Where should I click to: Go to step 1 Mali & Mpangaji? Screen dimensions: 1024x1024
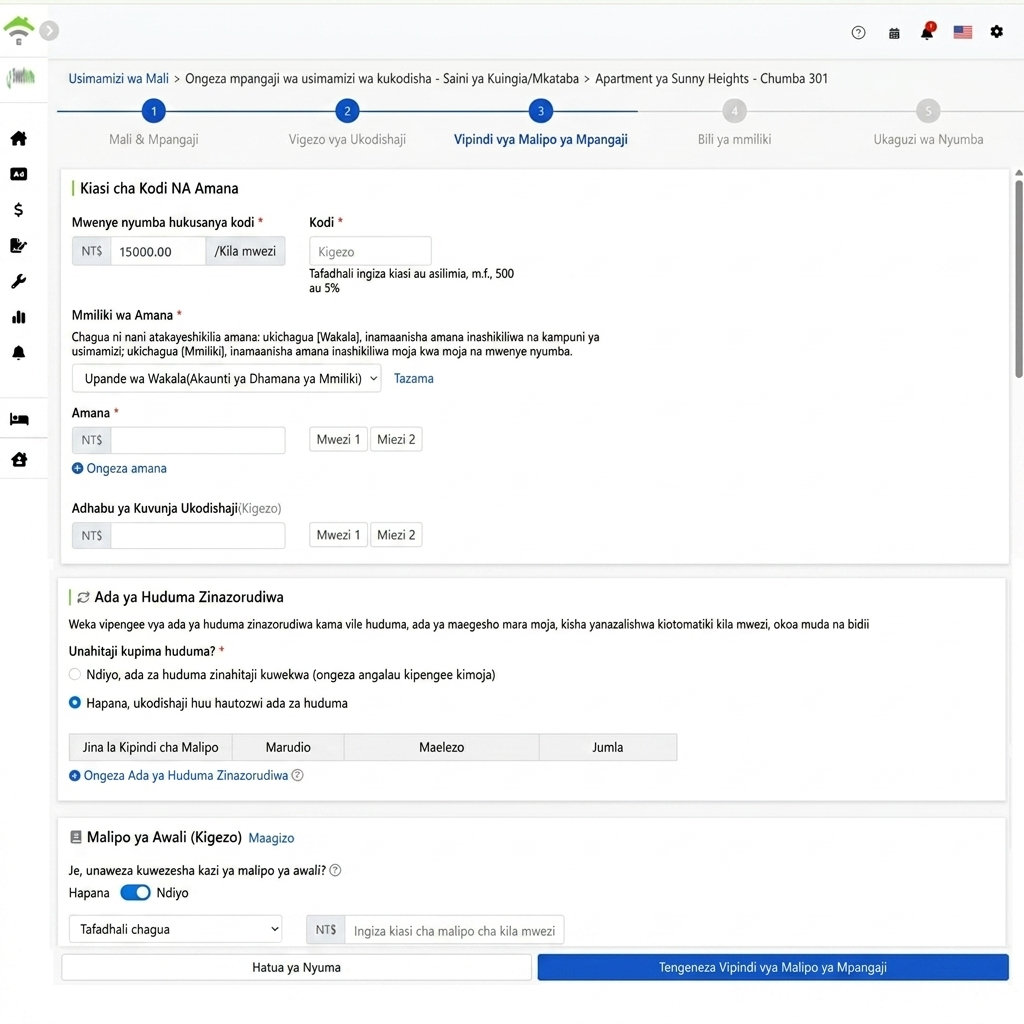click(x=153, y=111)
